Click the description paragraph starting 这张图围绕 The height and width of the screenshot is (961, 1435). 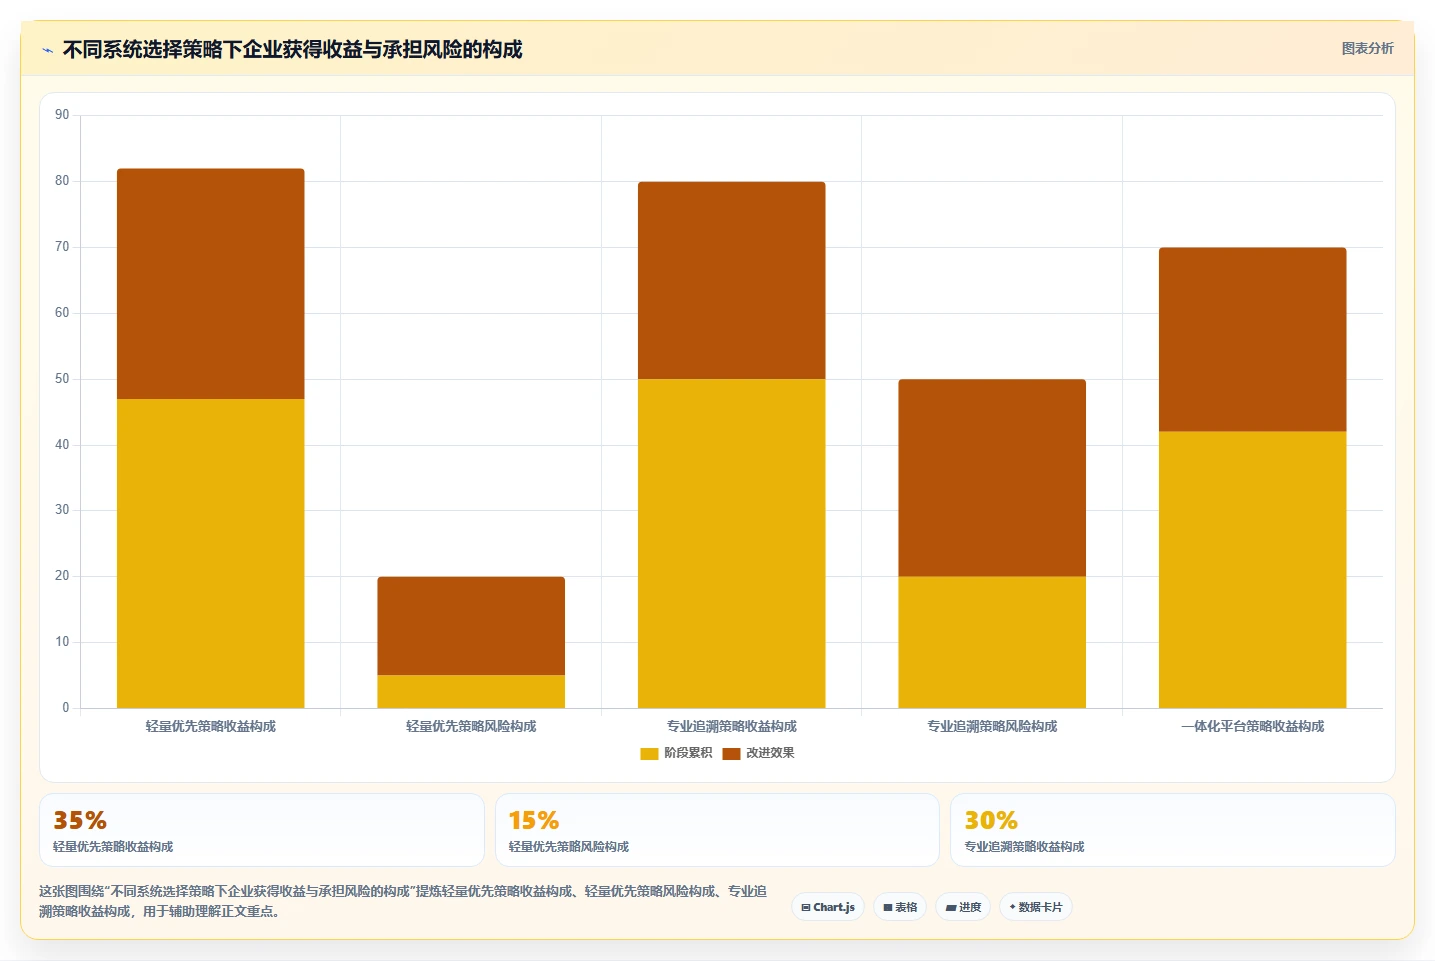[403, 901]
